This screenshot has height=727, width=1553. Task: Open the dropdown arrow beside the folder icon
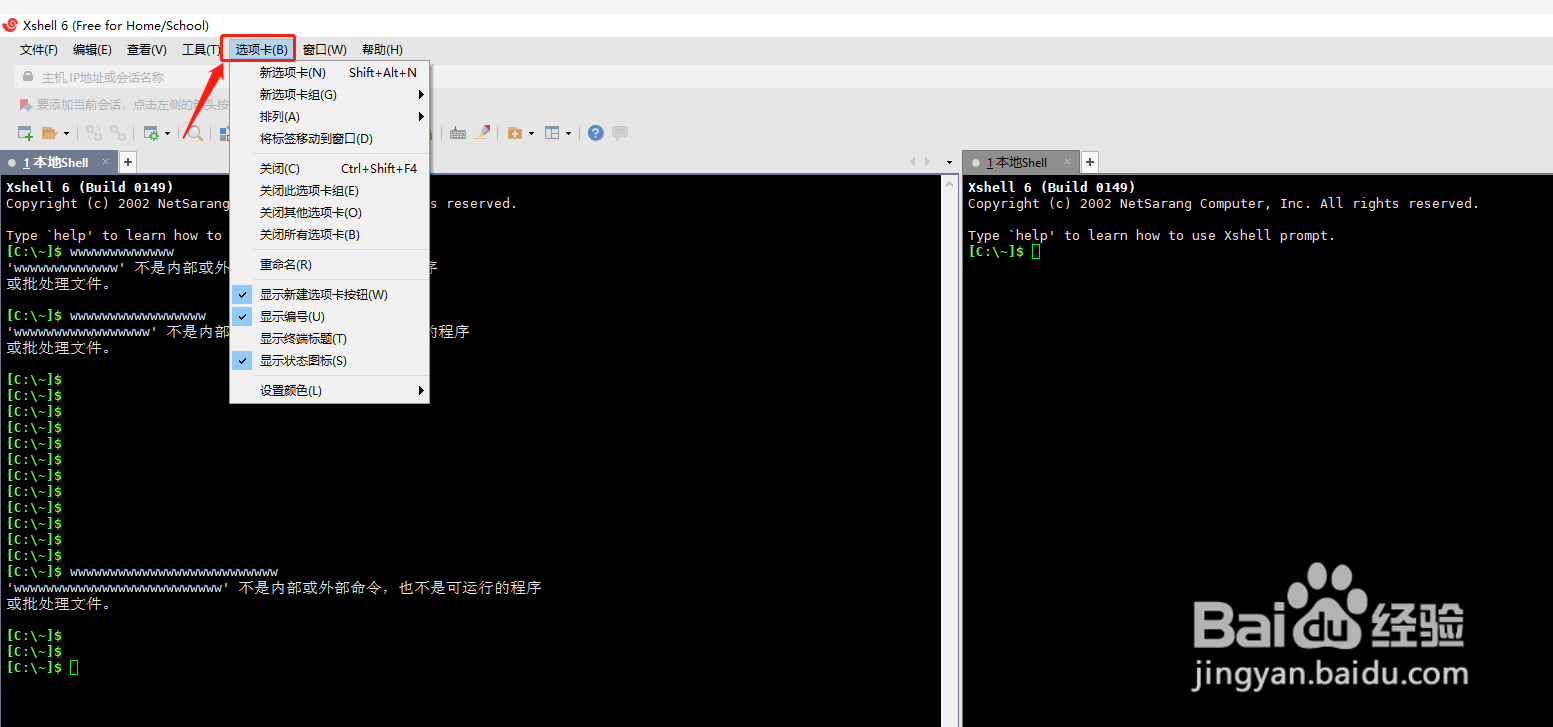66,133
